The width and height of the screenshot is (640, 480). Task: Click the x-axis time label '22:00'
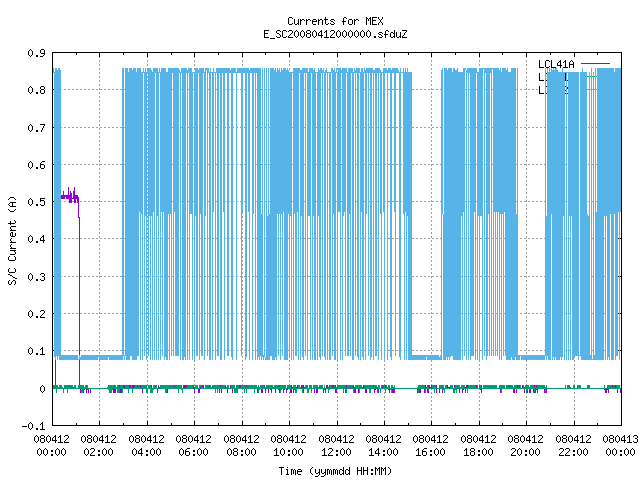pyautogui.click(x=573, y=452)
